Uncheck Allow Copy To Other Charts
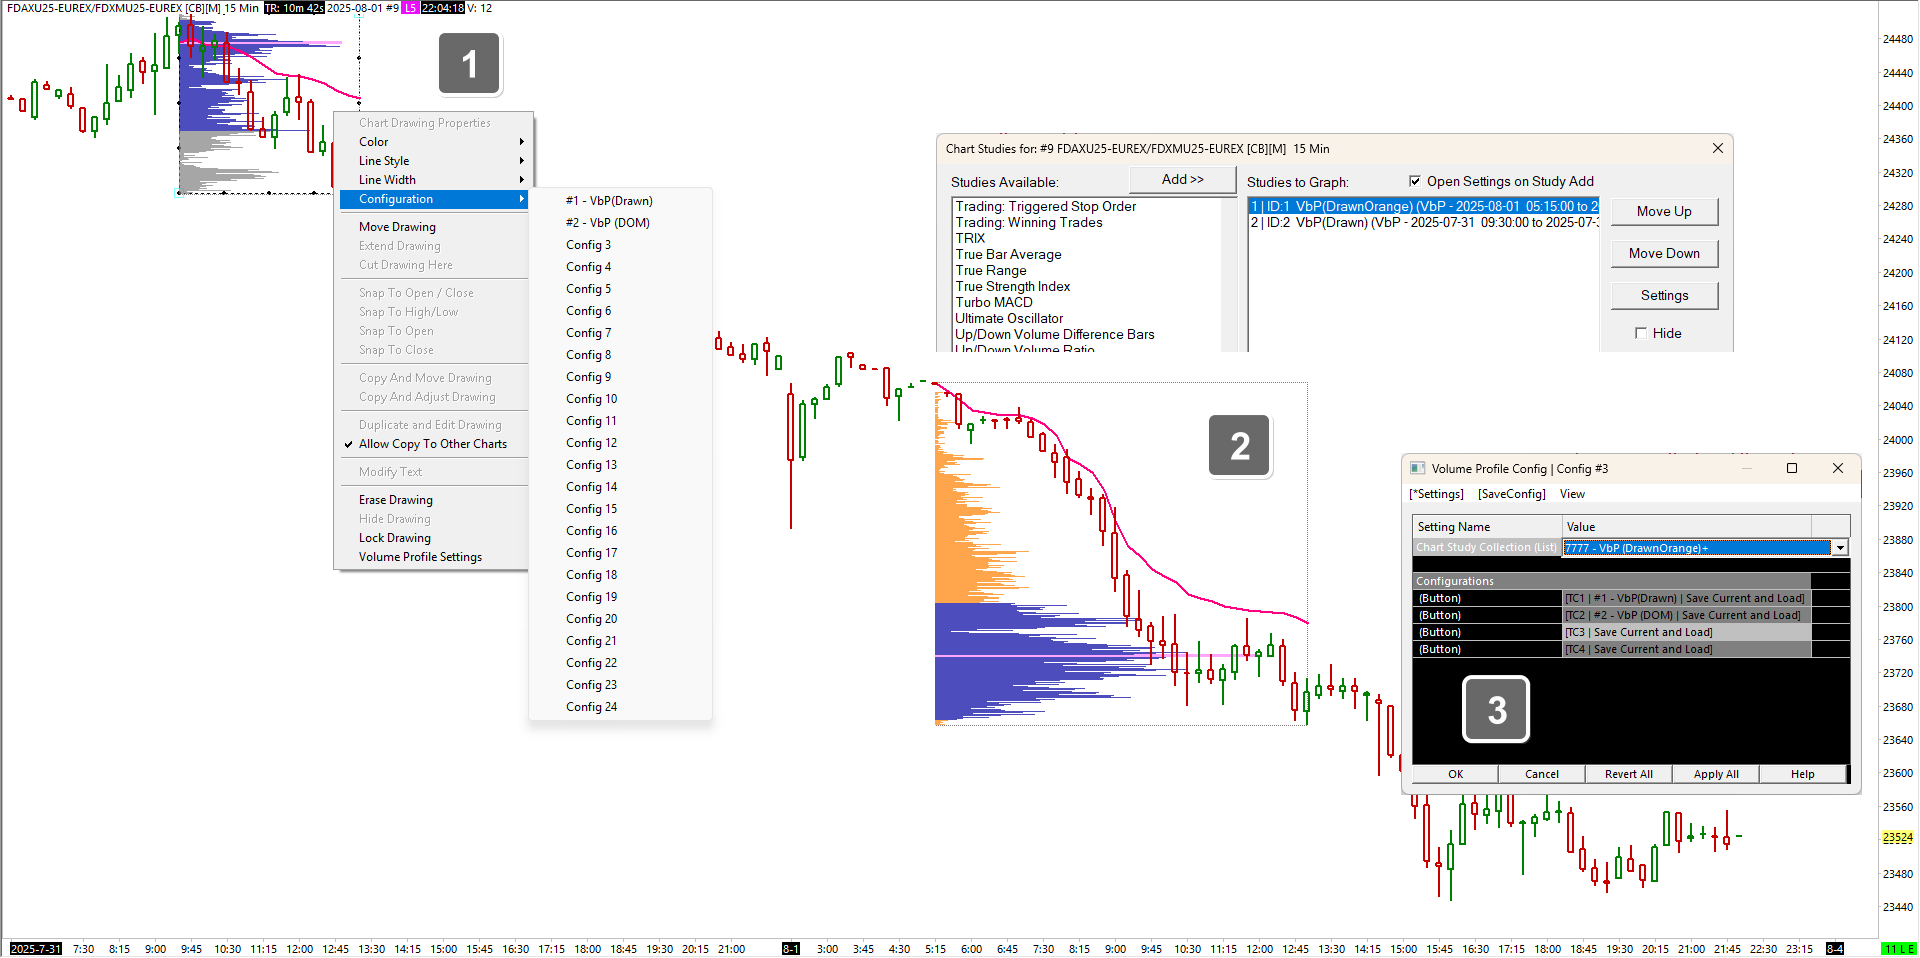 [432, 444]
